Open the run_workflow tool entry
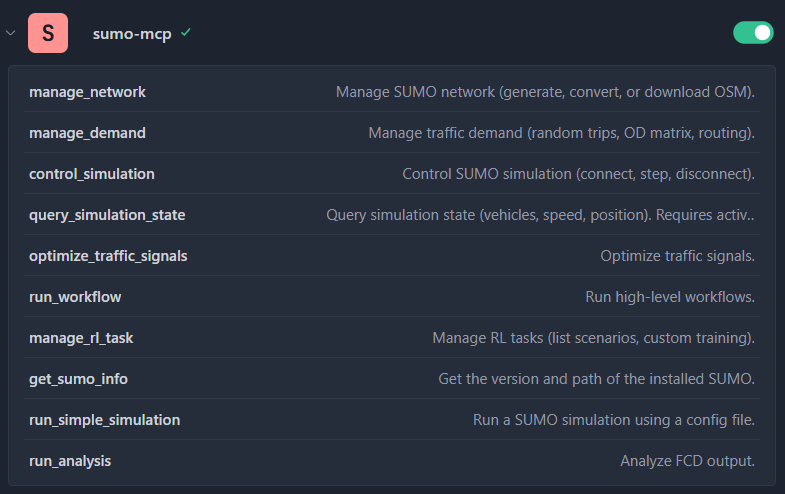Image resolution: width=785 pixels, height=494 pixels. [75, 297]
